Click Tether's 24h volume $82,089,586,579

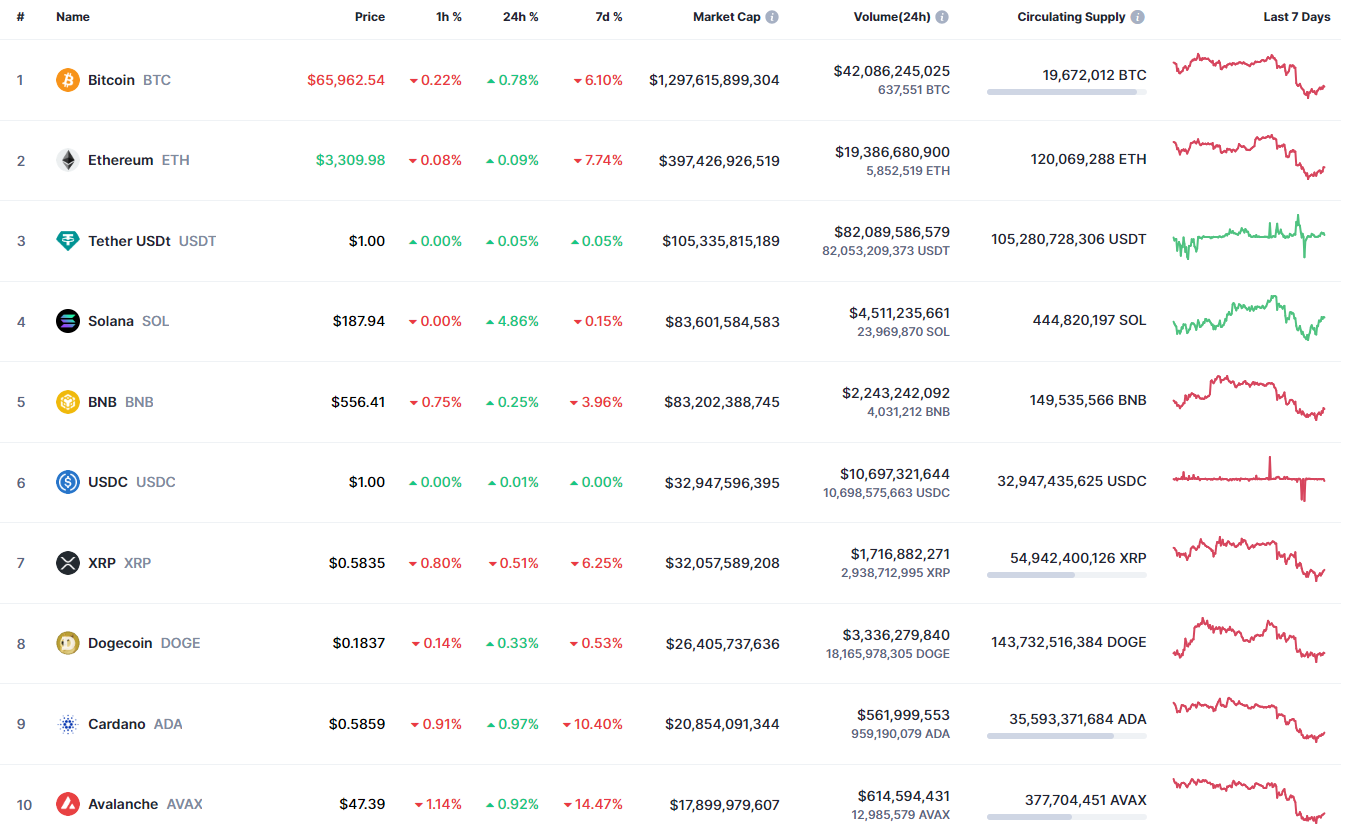coord(893,232)
